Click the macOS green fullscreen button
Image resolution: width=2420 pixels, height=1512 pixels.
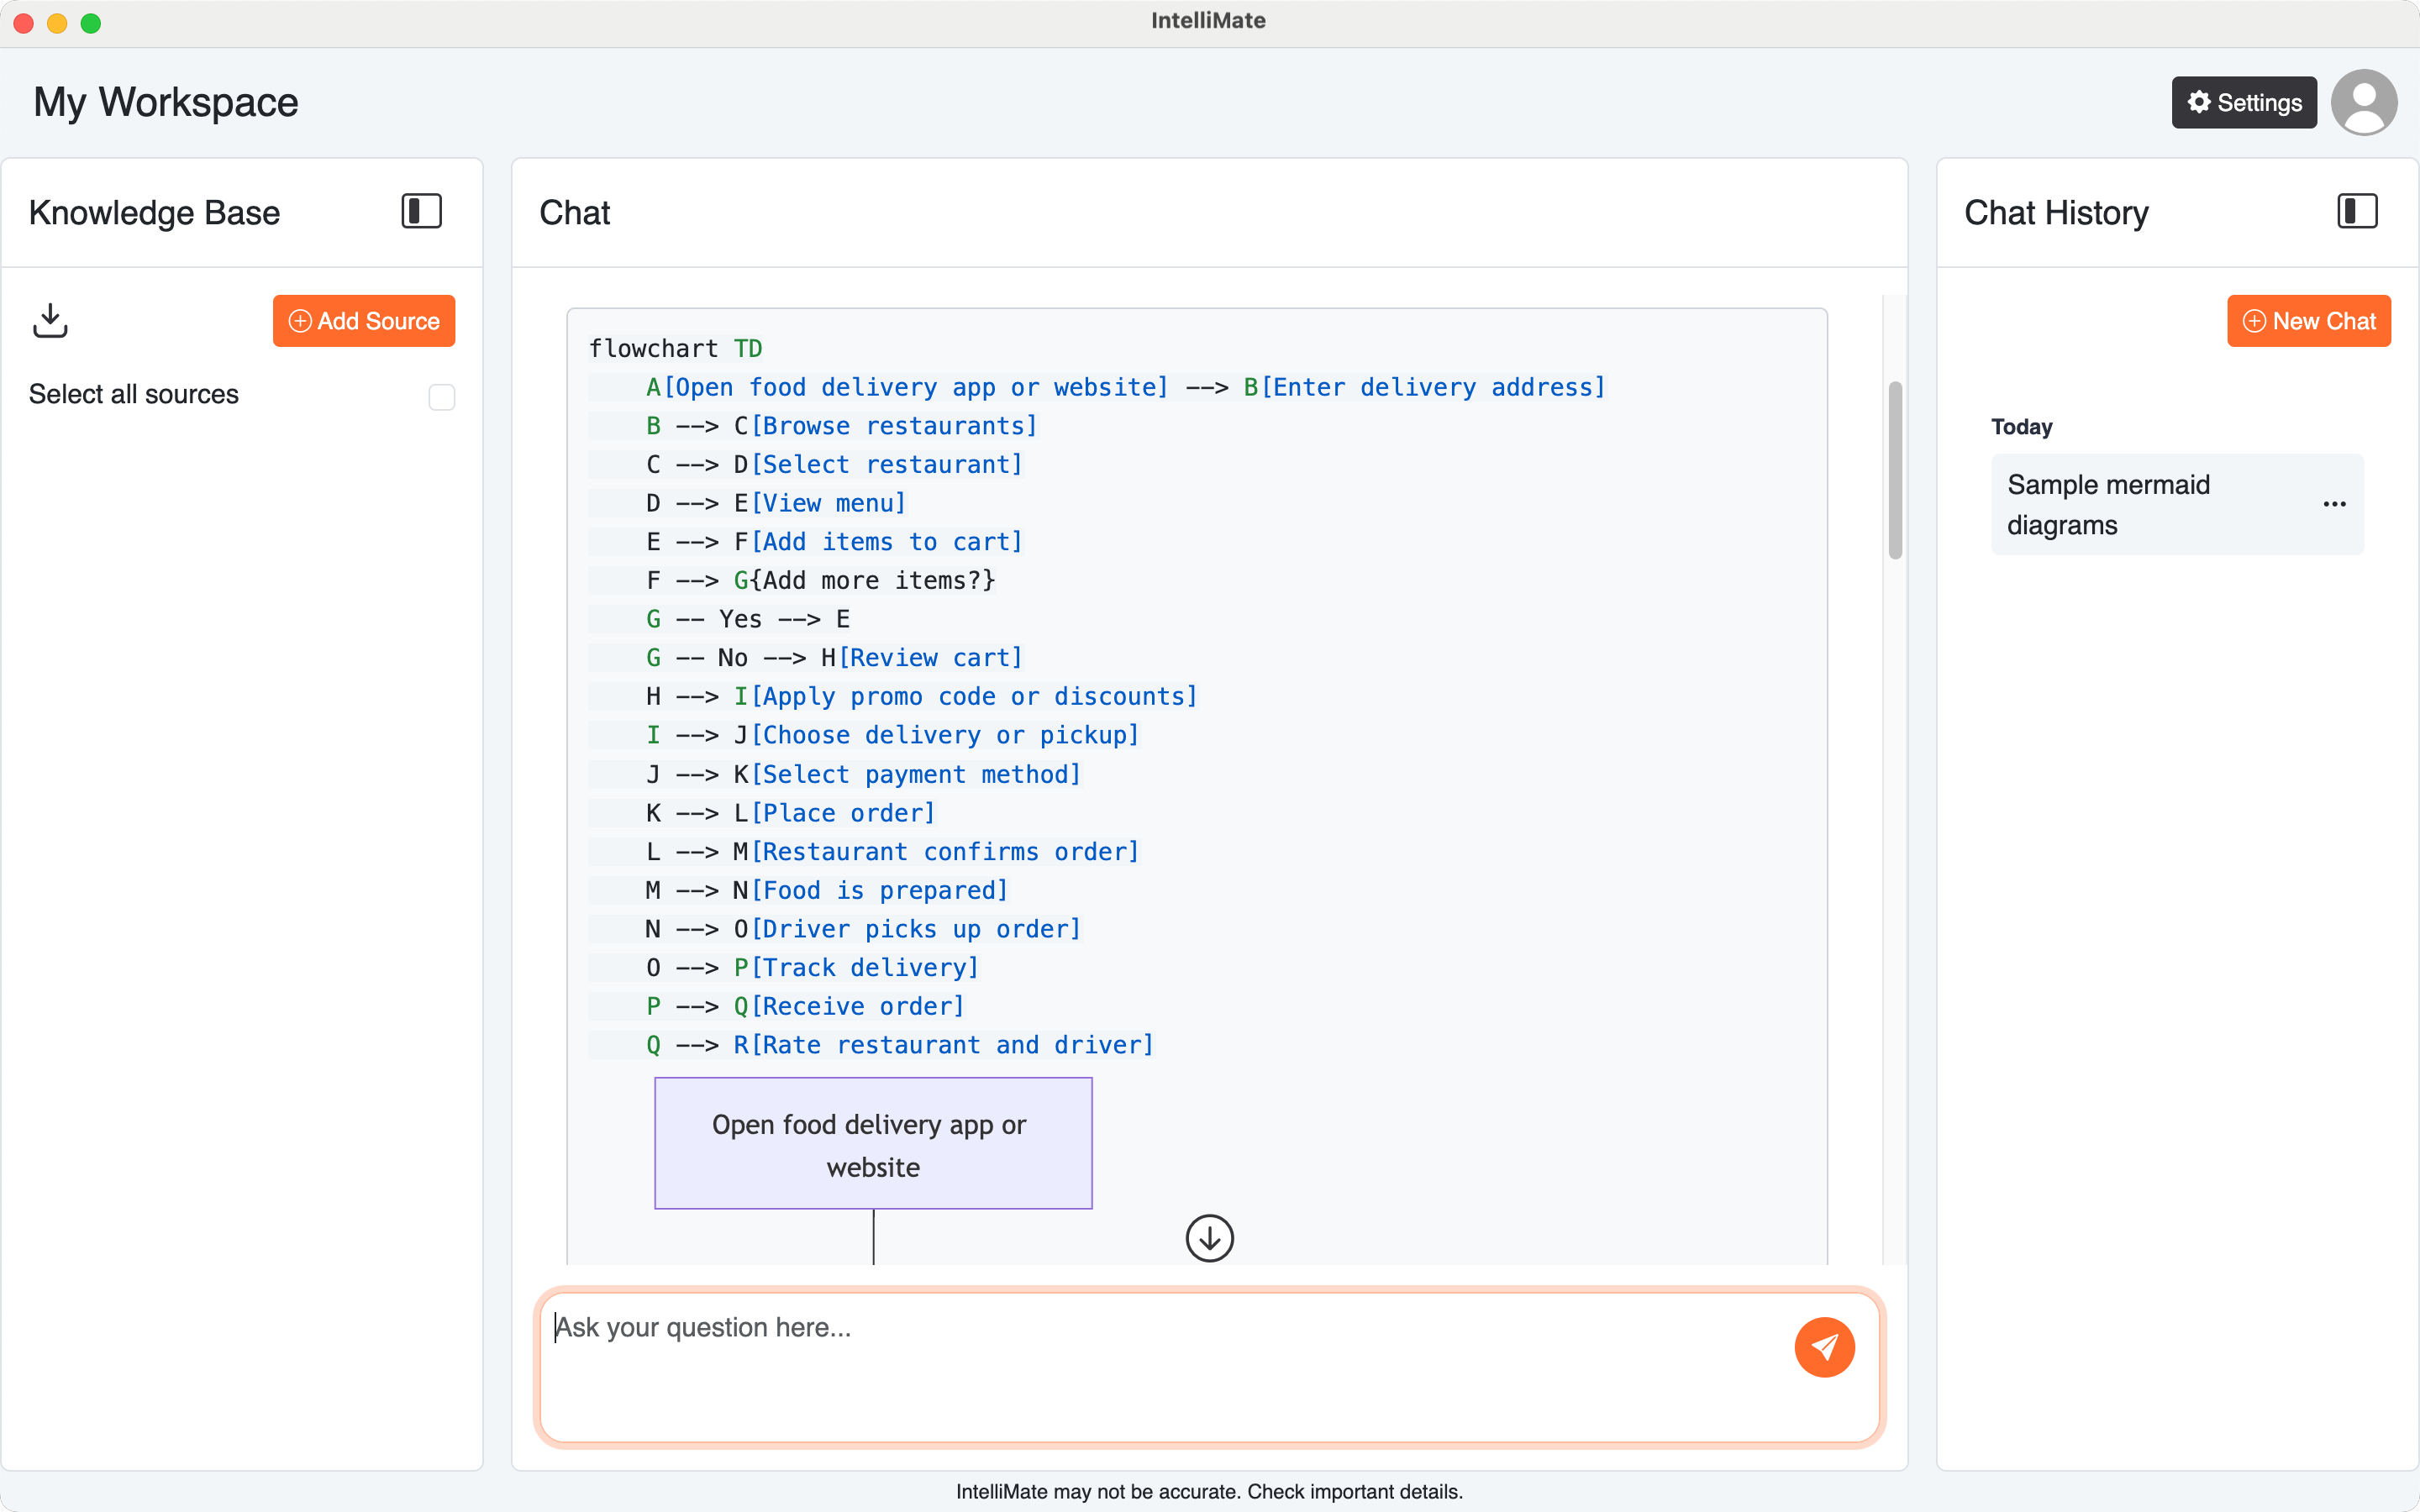[91, 23]
